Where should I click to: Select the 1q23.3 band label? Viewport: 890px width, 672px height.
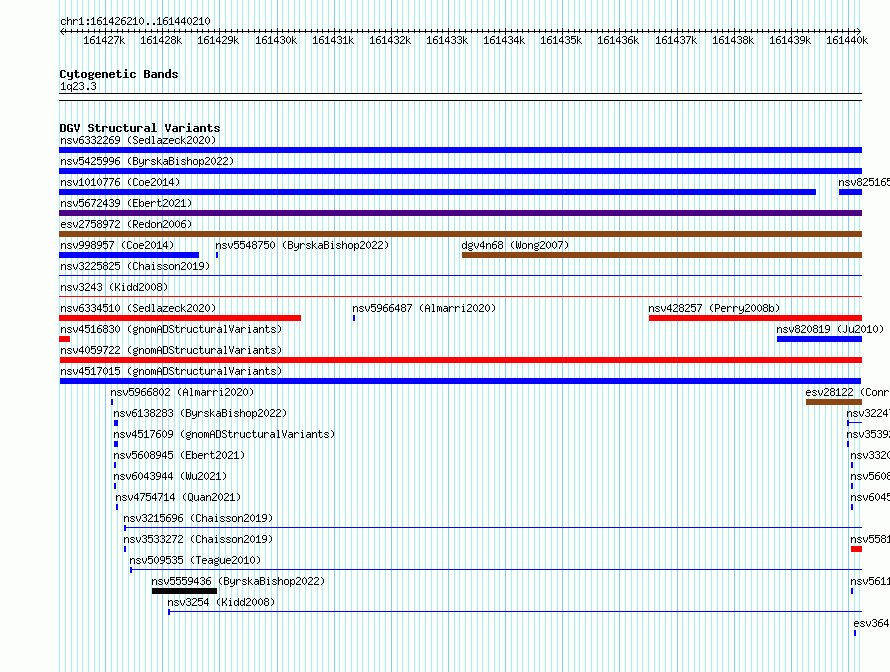[x=78, y=86]
